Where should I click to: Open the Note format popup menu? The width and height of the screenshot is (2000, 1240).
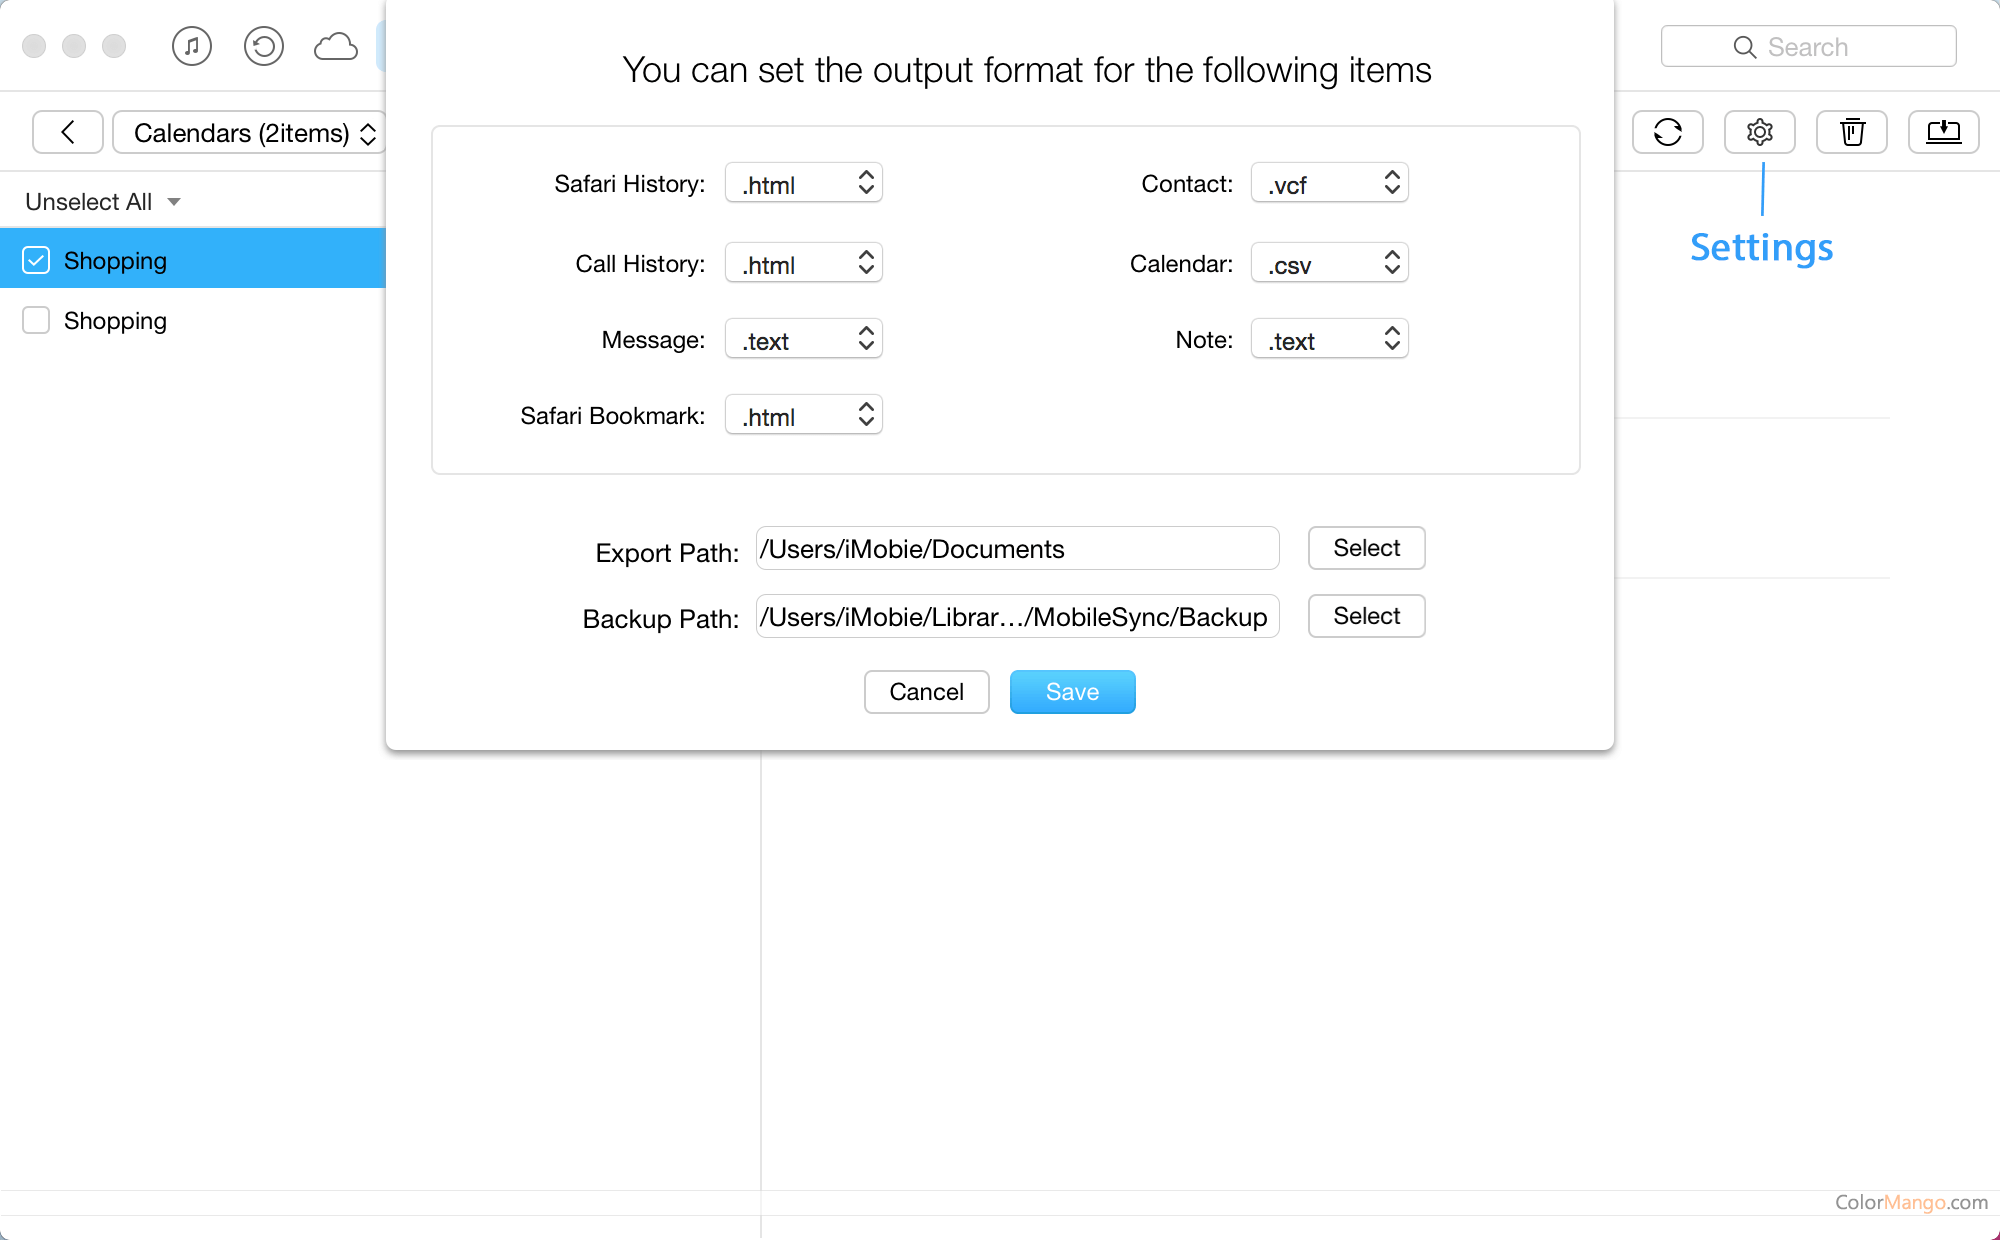coord(1330,339)
